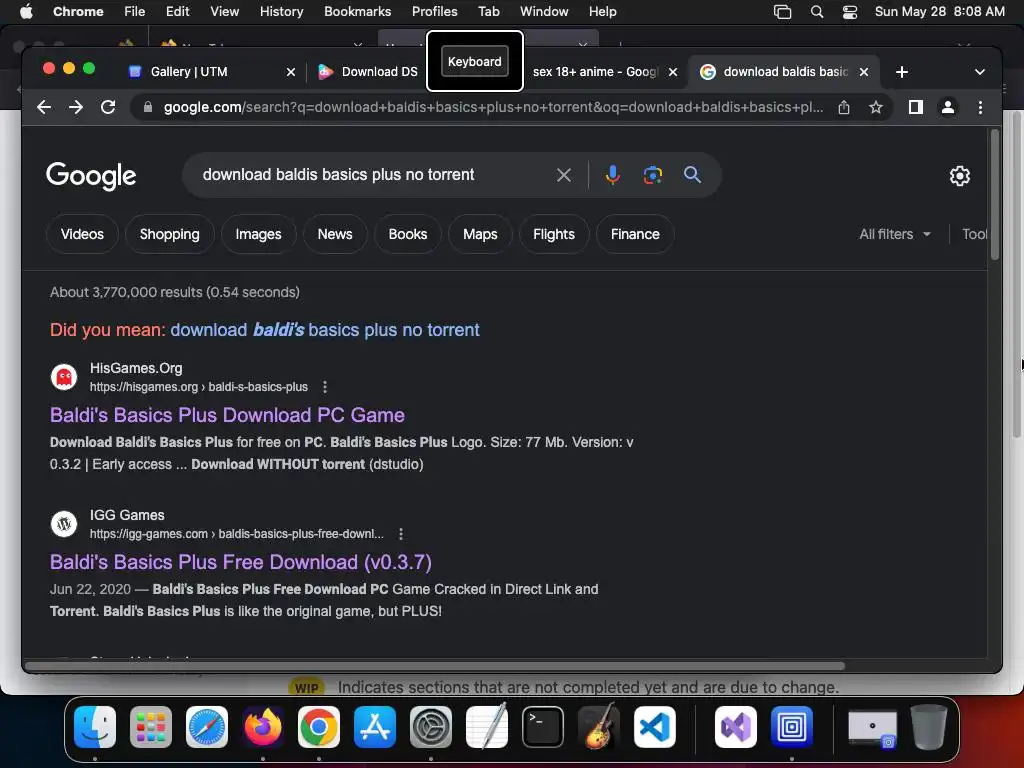Image resolution: width=1024 pixels, height=768 pixels.
Task: Filter results by Flights
Action: pyautogui.click(x=554, y=234)
